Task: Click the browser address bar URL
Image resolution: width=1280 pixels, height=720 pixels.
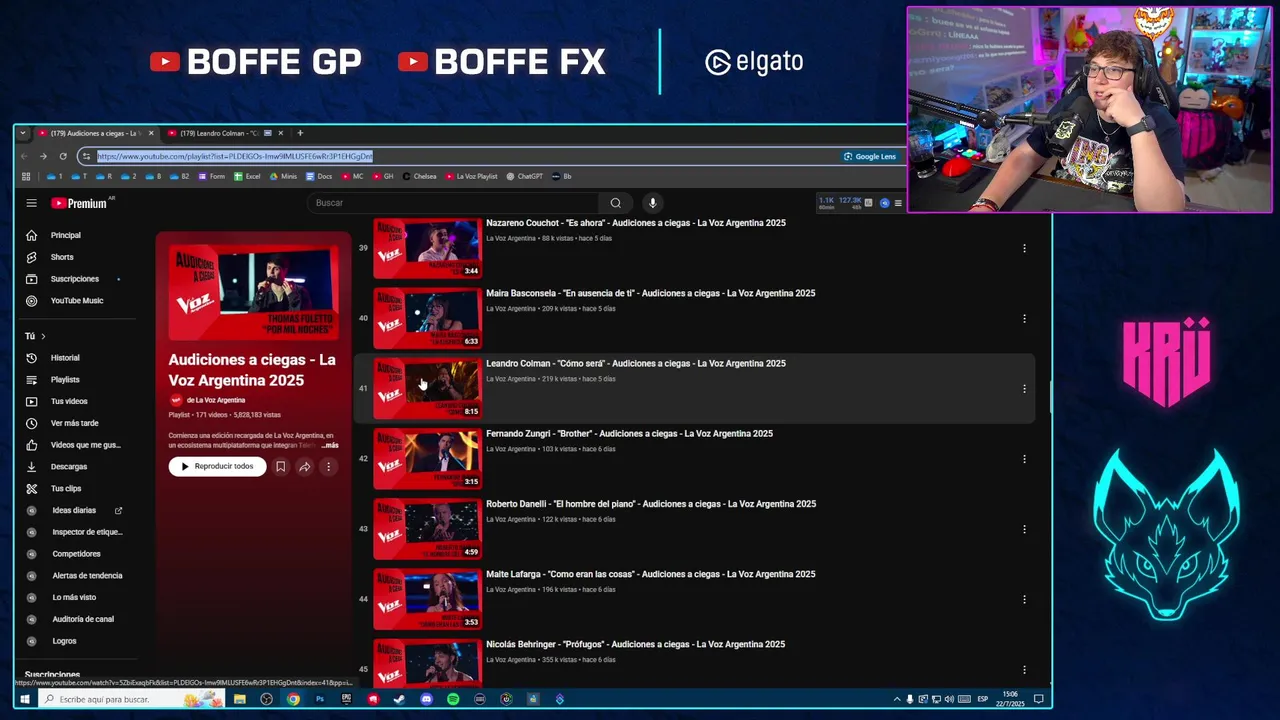Action: 235,156
